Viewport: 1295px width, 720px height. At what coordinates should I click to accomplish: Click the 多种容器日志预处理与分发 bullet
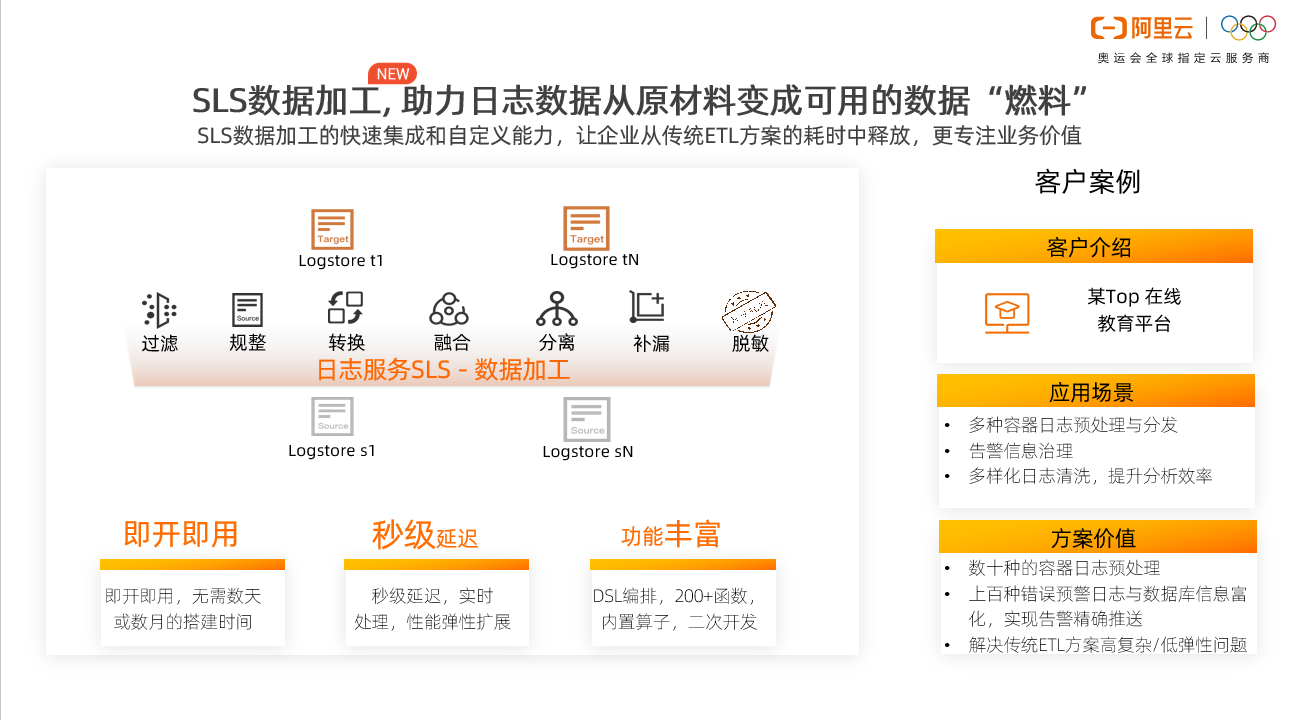(1073, 425)
